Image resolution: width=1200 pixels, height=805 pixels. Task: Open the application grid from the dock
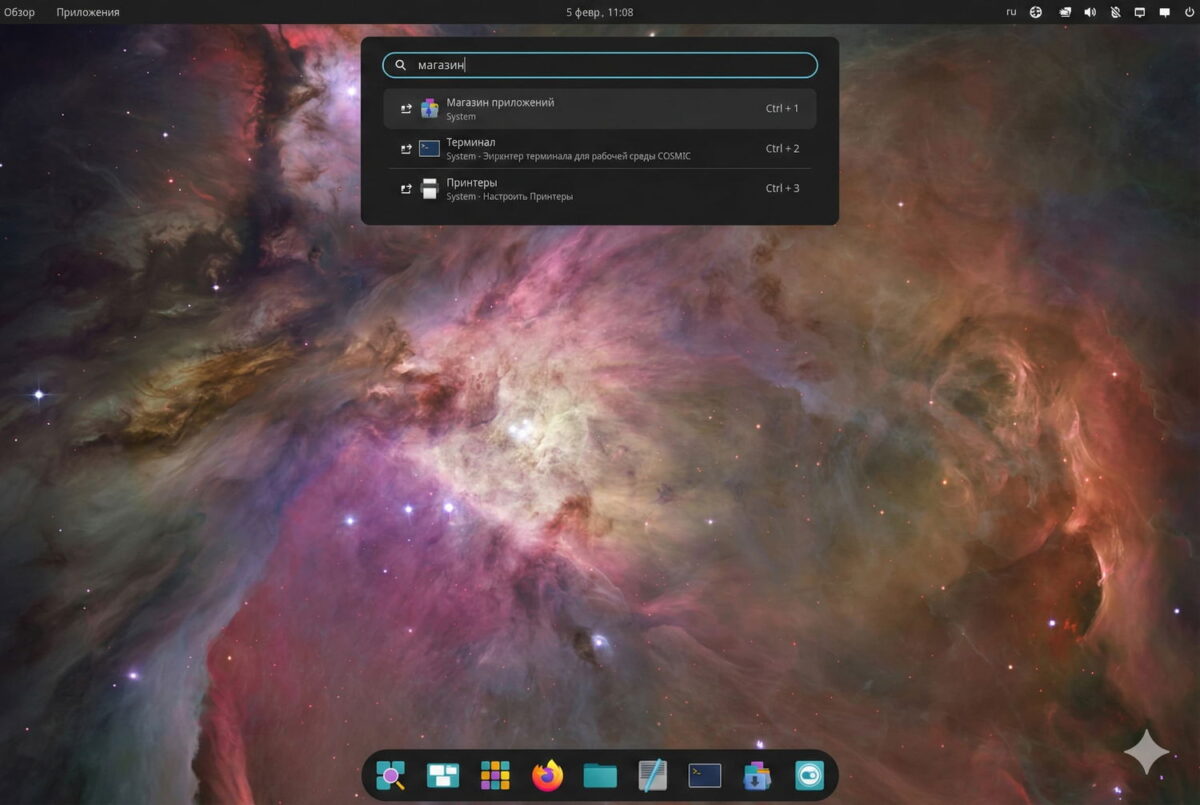[x=495, y=774]
